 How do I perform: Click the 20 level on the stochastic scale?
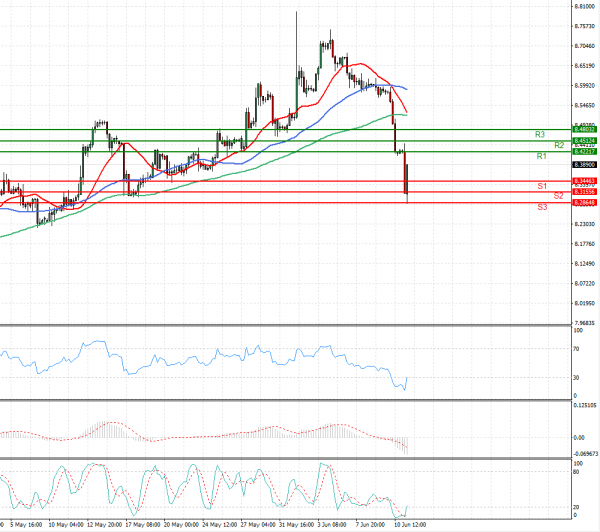(x=577, y=507)
